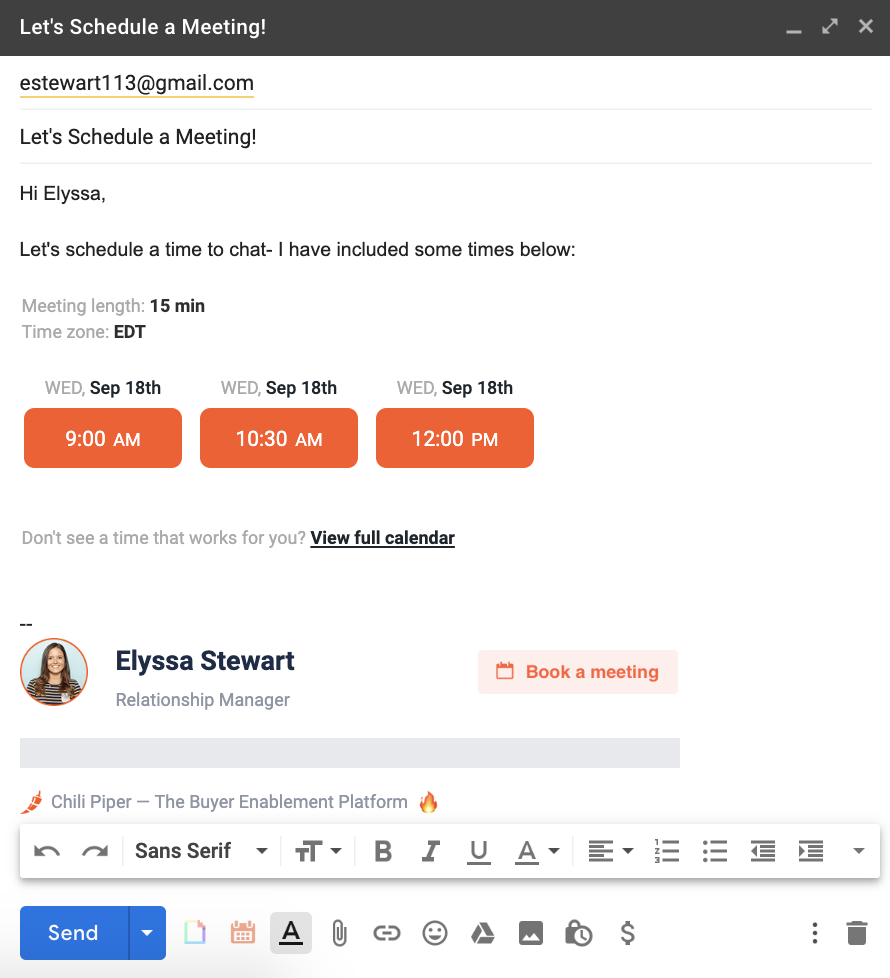This screenshot has height=978, width=890.
Task: Open the View full calendar link
Action: tap(382, 537)
